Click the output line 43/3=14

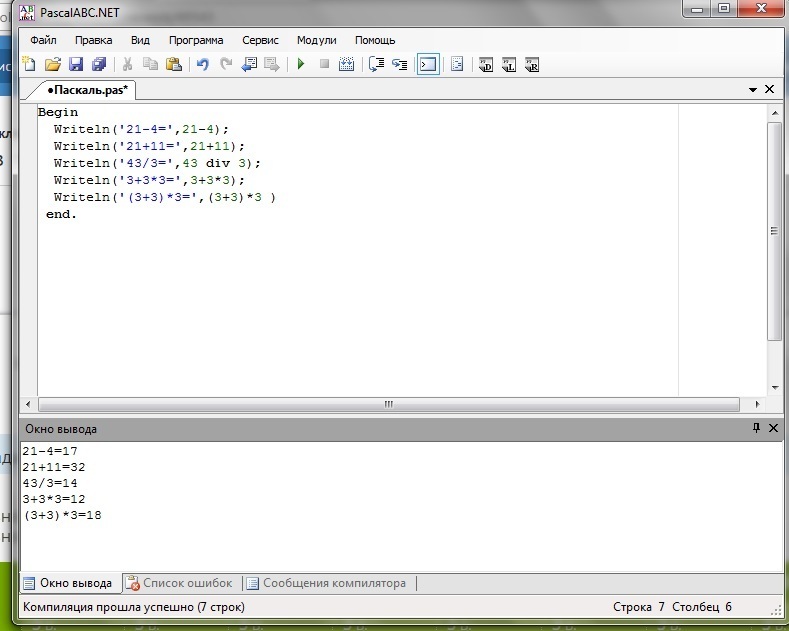(x=50, y=484)
